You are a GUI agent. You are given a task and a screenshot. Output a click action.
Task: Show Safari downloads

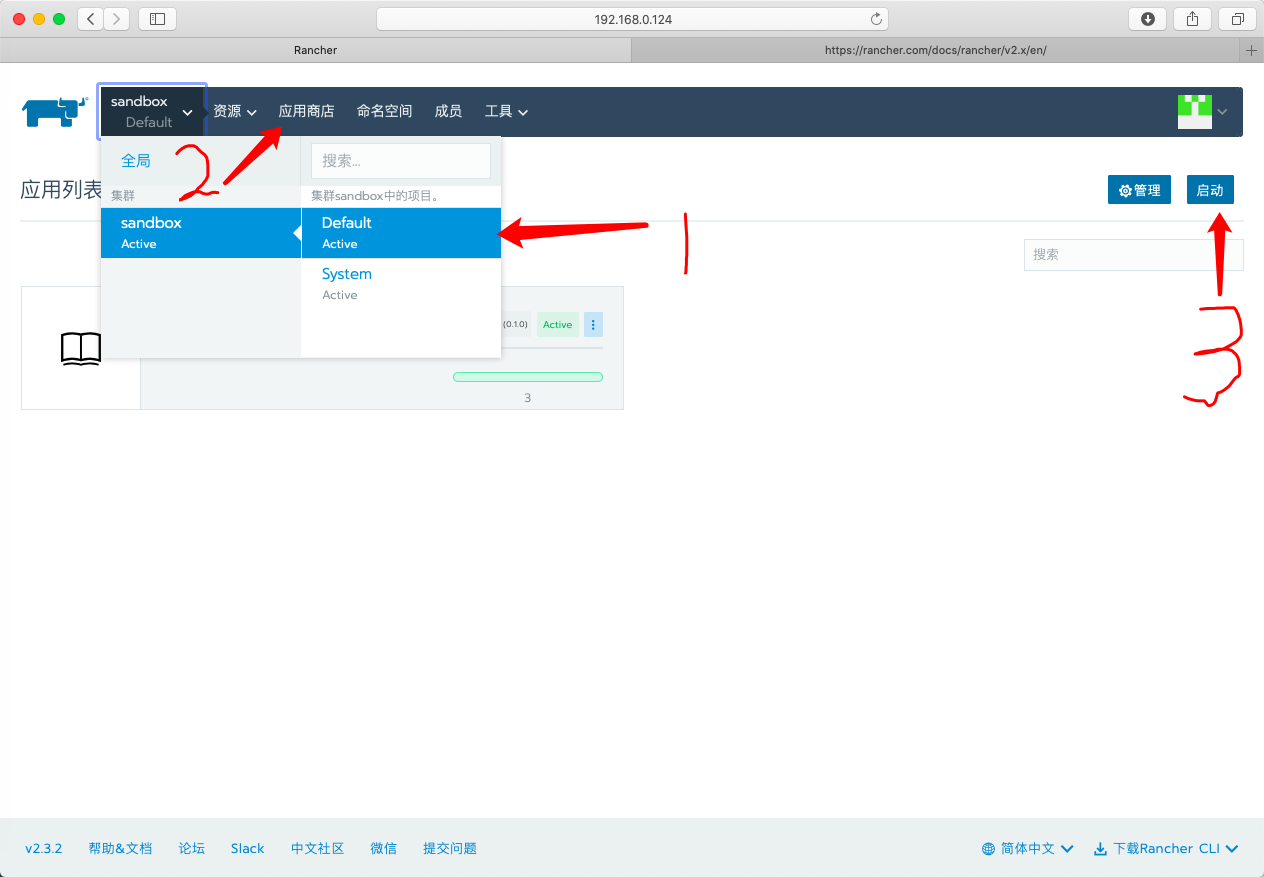tap(1148, 19)
